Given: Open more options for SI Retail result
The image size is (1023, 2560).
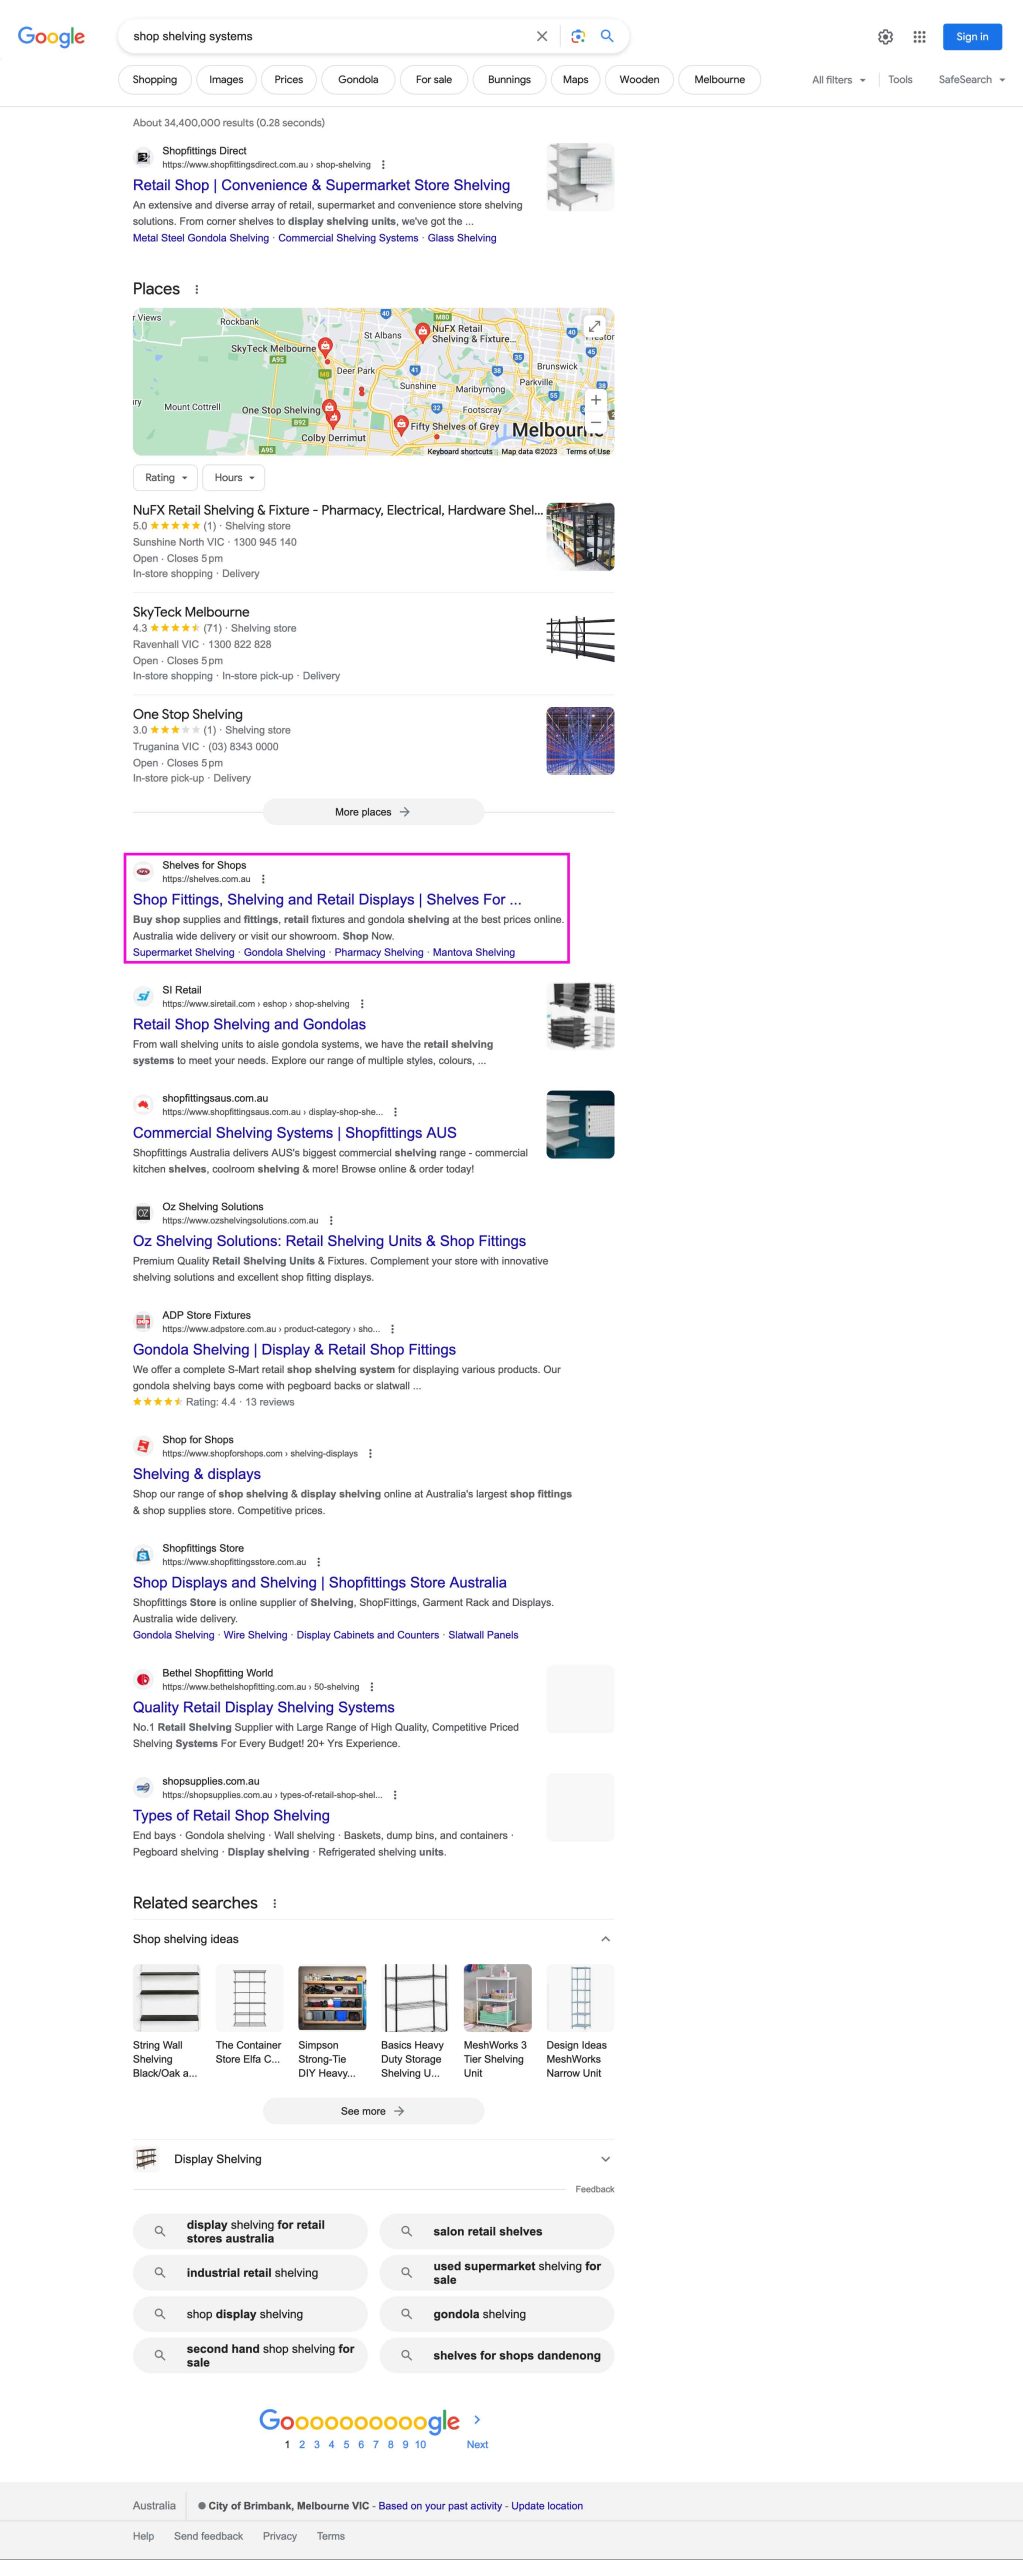Looking at the screenshot, I should point(362,1004).
